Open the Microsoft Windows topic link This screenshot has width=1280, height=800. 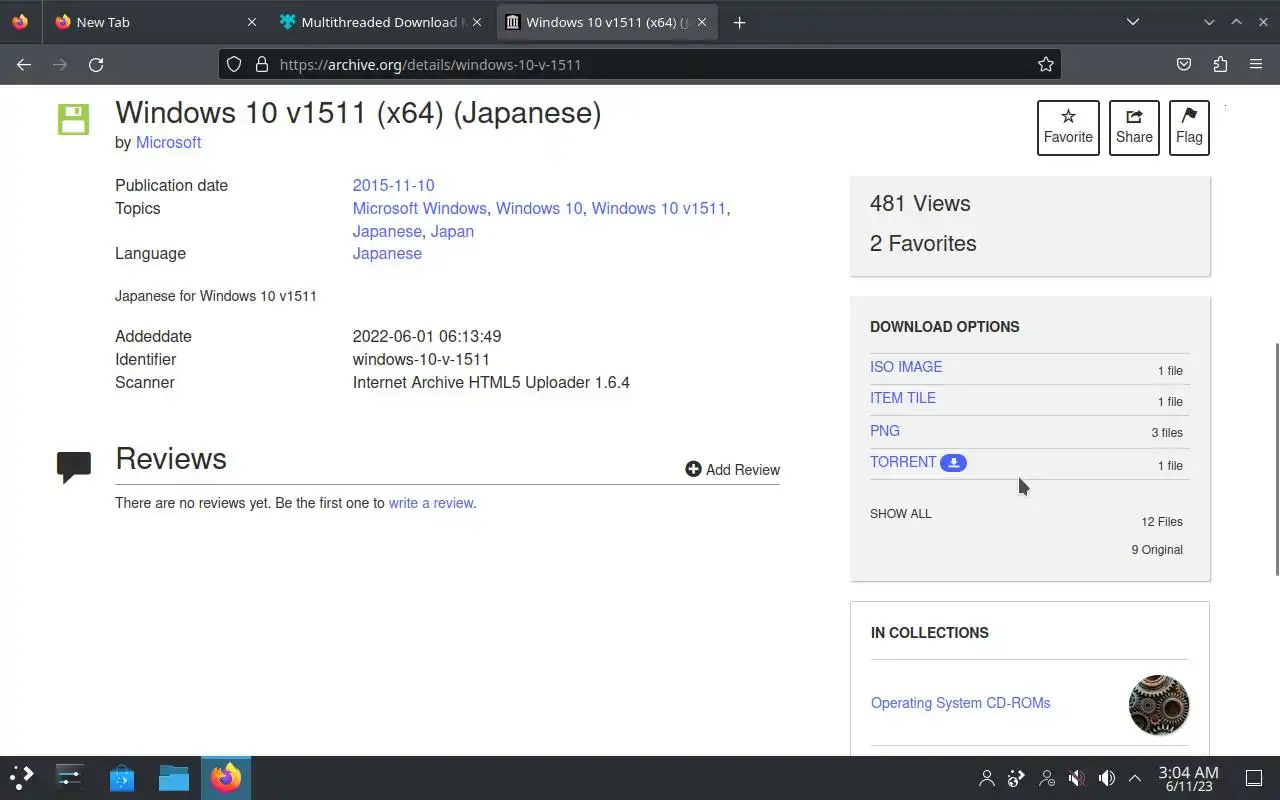[x=419, y=208]
